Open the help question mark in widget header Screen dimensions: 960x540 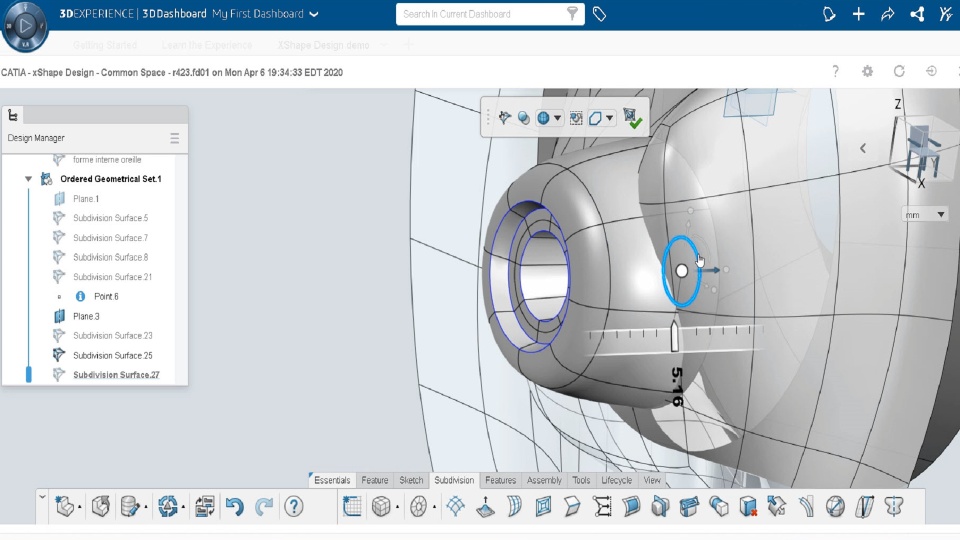click(835, 71)
